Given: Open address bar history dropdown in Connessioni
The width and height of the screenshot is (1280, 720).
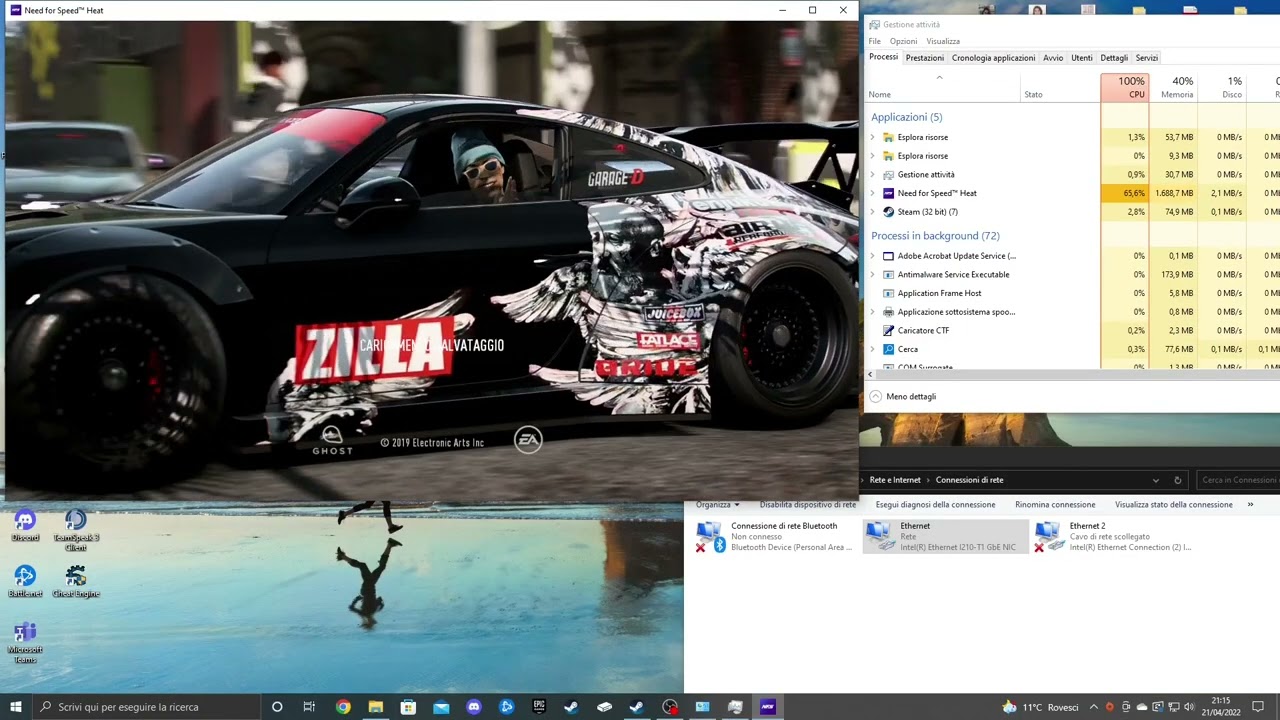Looking at the screenshot, I should 1156,480.
